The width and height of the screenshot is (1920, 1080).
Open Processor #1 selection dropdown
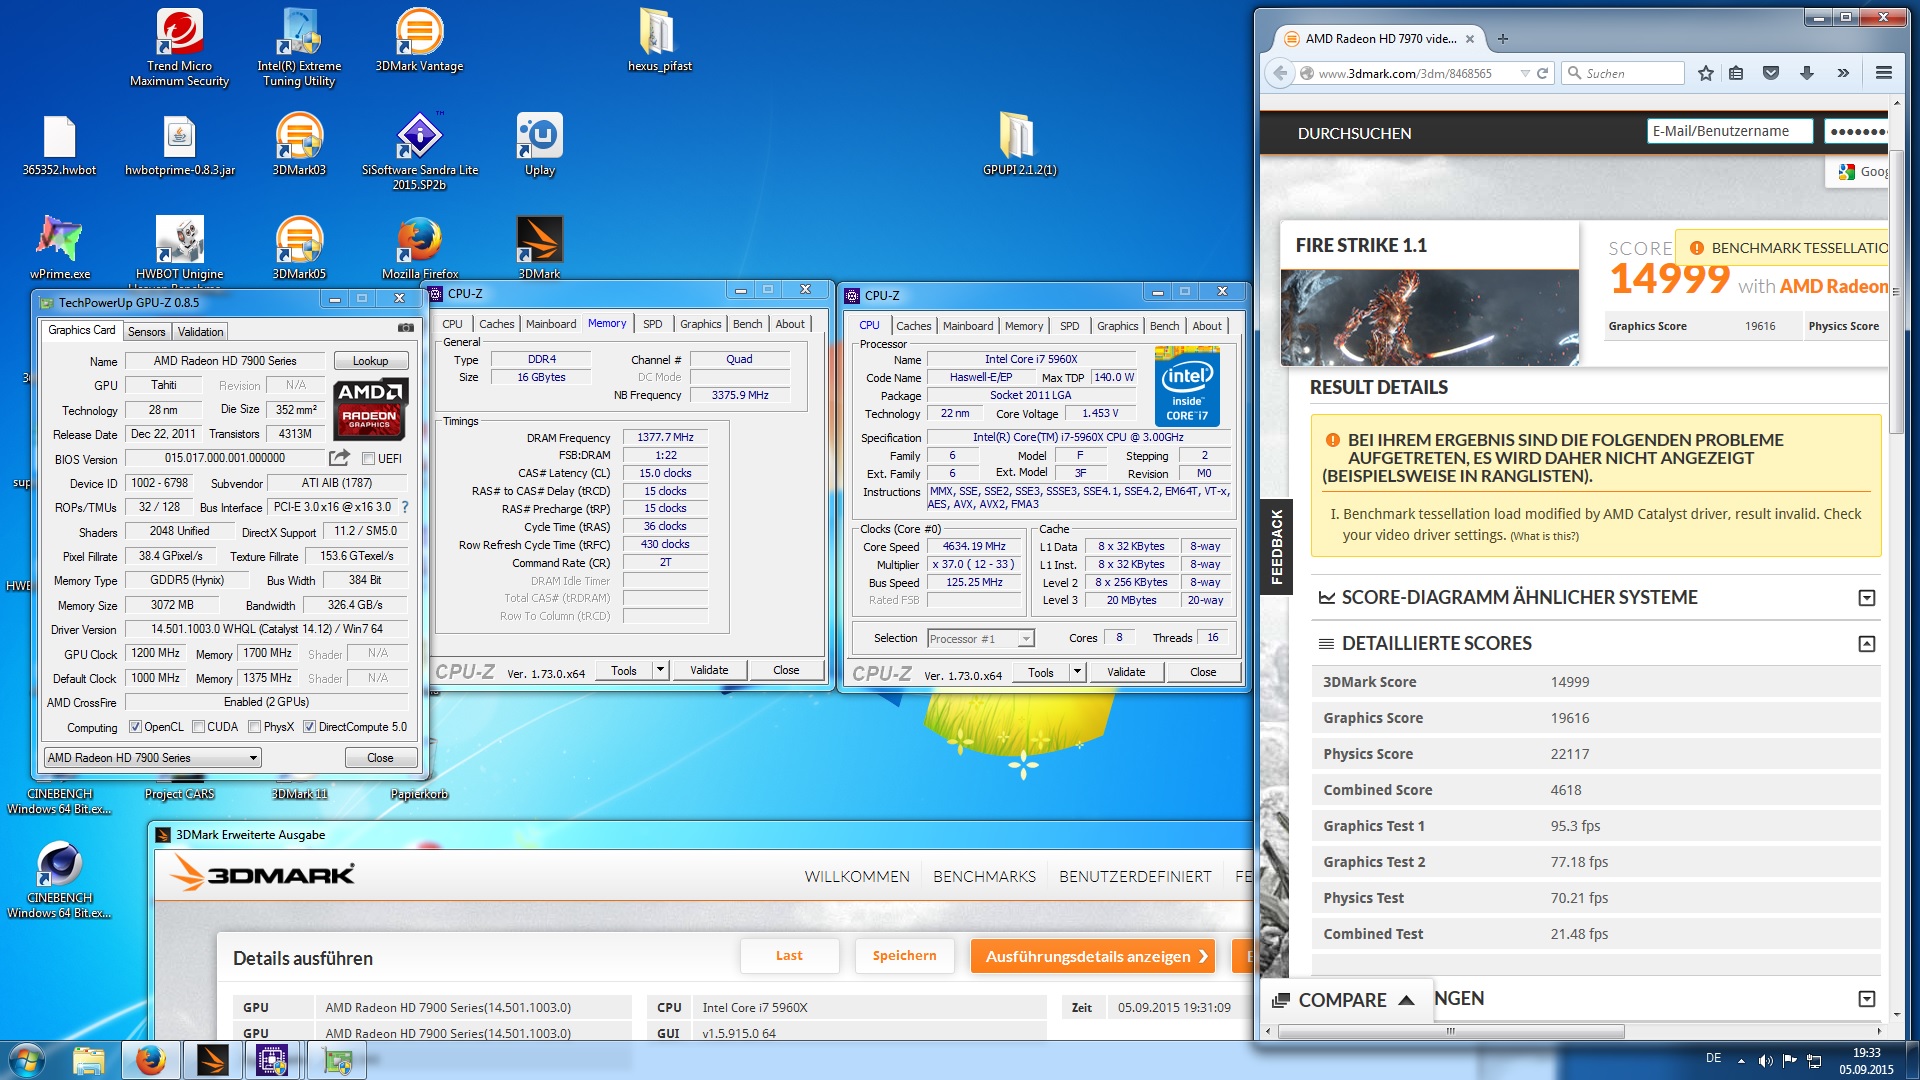click(x=980, y=638)
